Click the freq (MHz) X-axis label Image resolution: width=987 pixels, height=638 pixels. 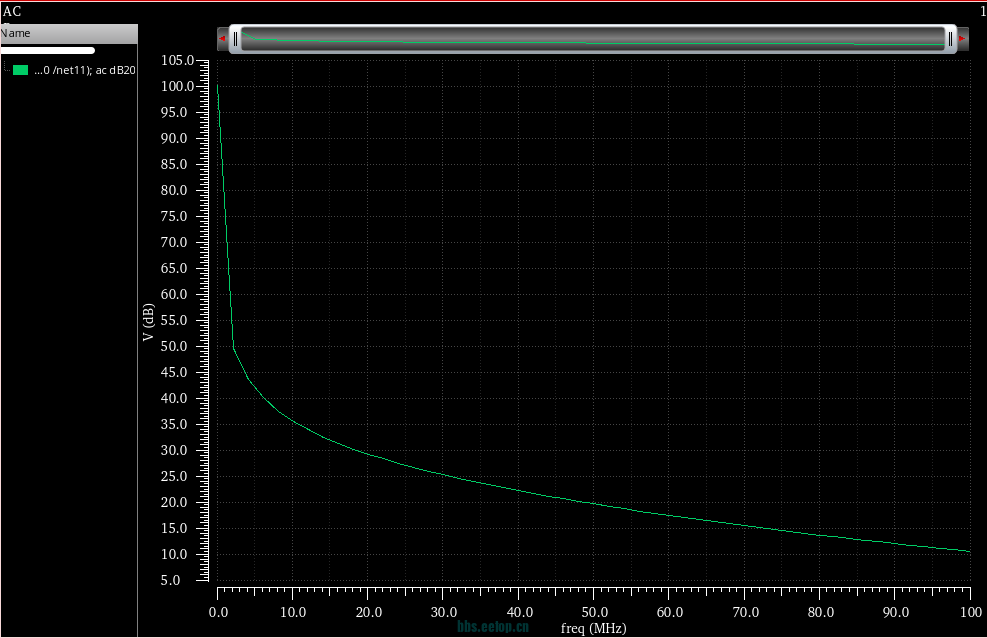tap(593, 628)
